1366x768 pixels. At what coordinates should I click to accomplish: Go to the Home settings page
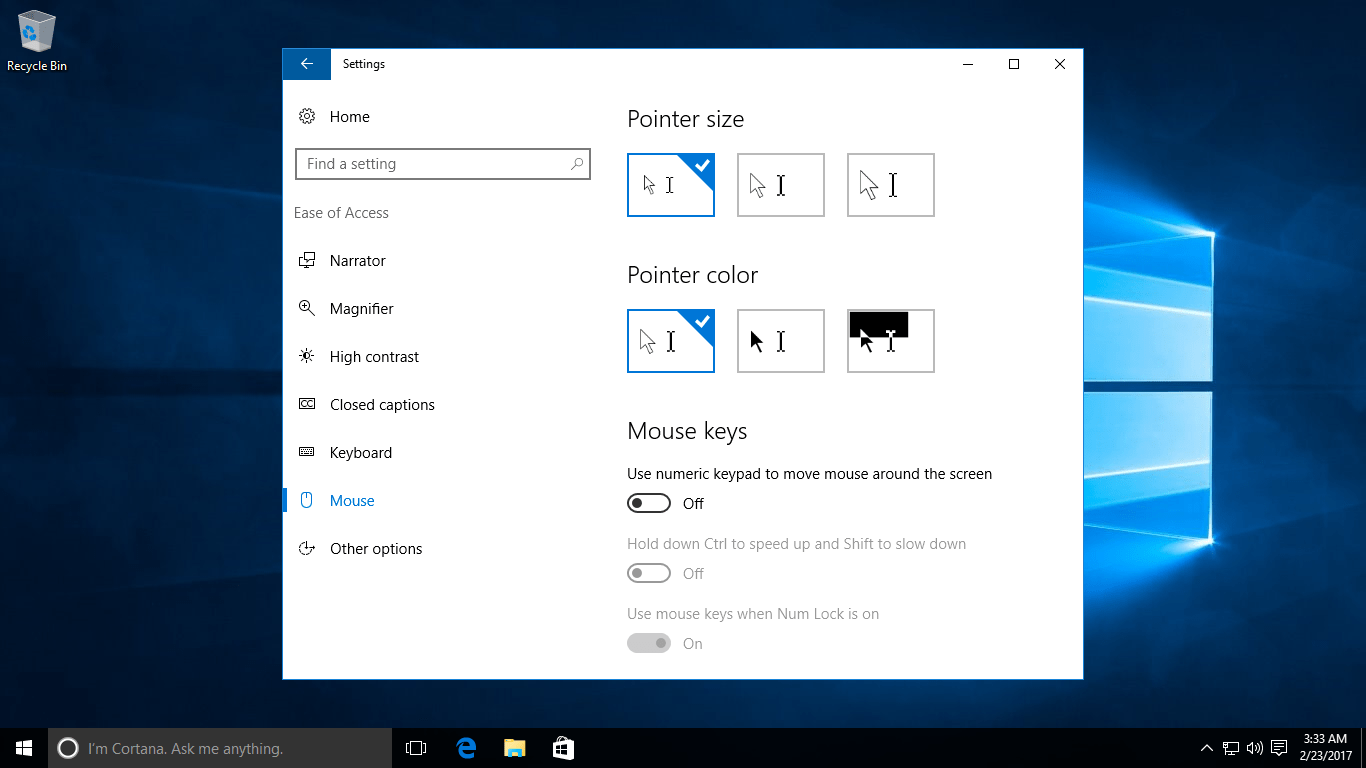[x=349, y=116]
